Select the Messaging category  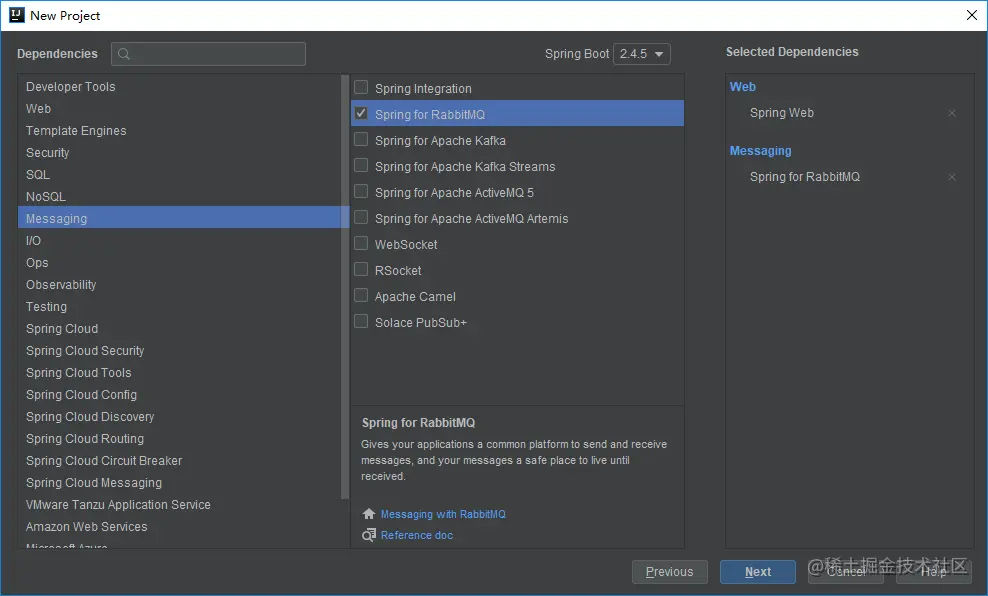pos(179,219)
